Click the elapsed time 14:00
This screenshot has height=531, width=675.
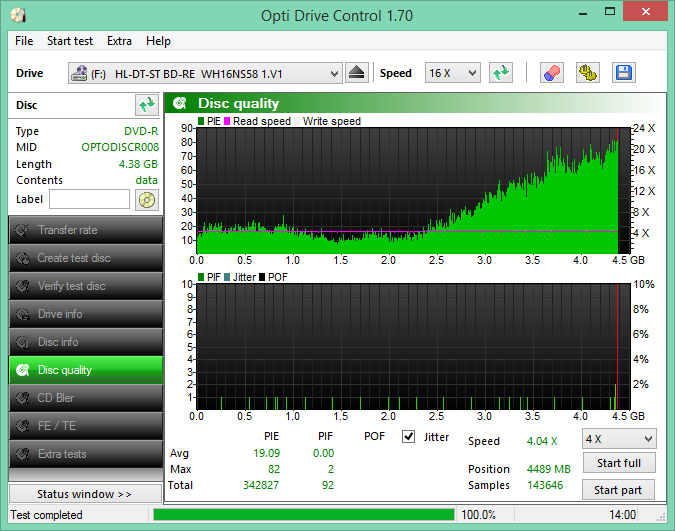pos(622,515)
